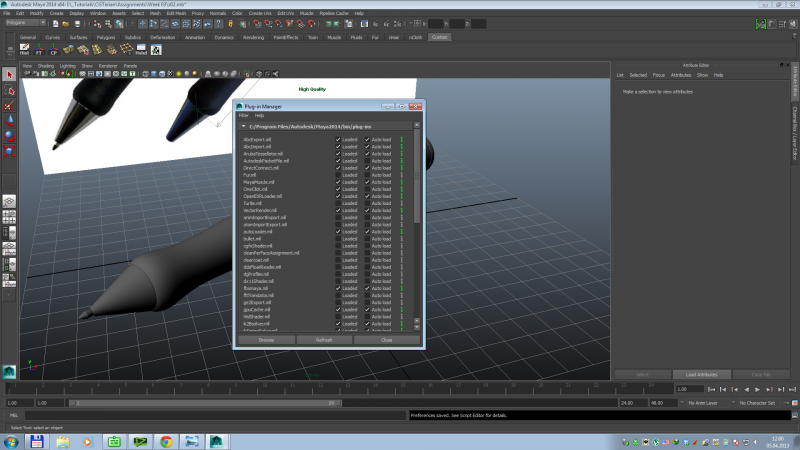800x450 pixels.
Task: Collapse the plug-ins folder path section
Action: point(243,127)
